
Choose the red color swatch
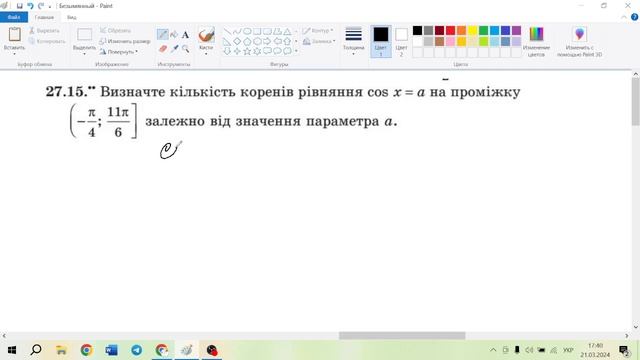click(x=450, y=31)
